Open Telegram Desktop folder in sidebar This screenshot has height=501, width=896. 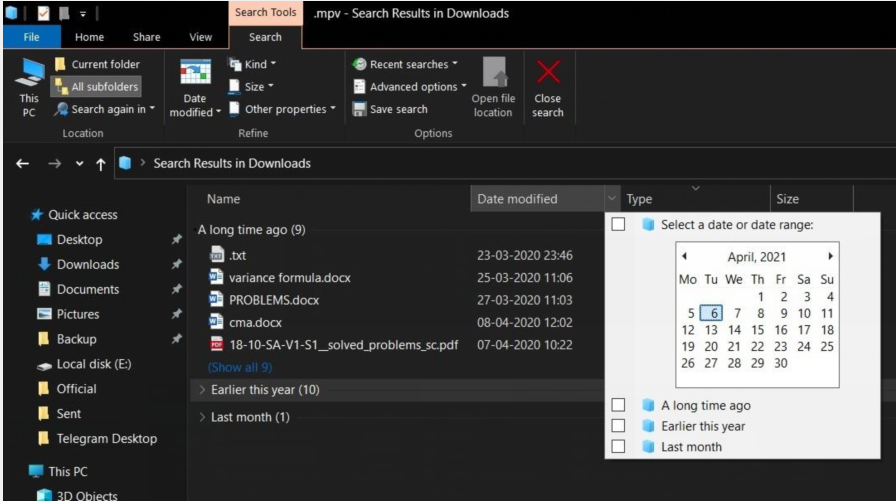point(97,439)
